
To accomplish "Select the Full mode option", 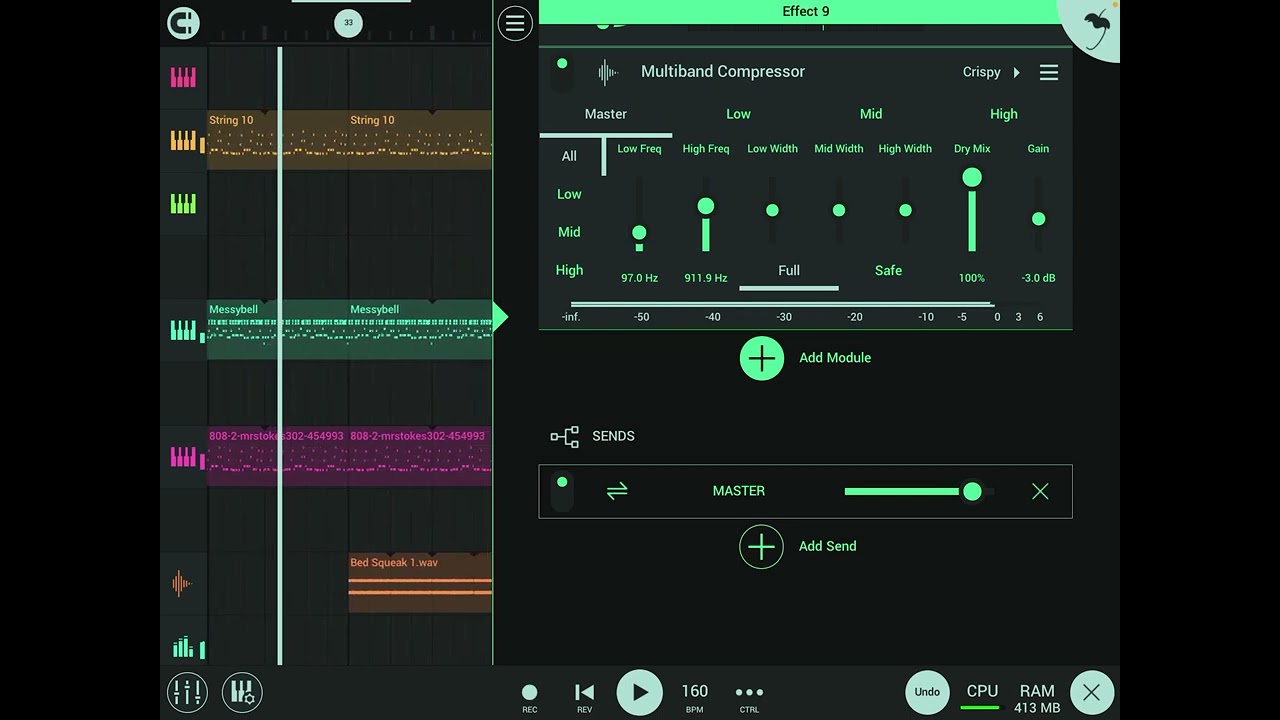I will [789, 271].
